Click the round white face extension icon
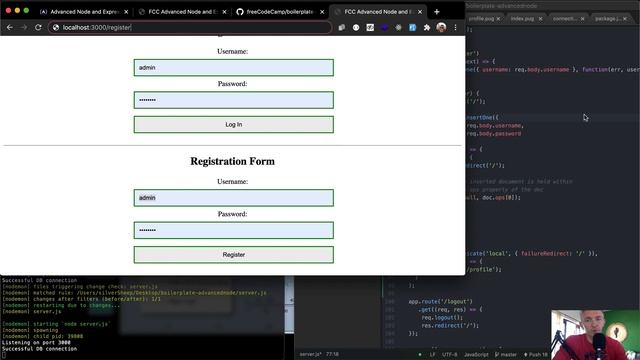Viewport: 640px width, 360px height. coord(356,27)
